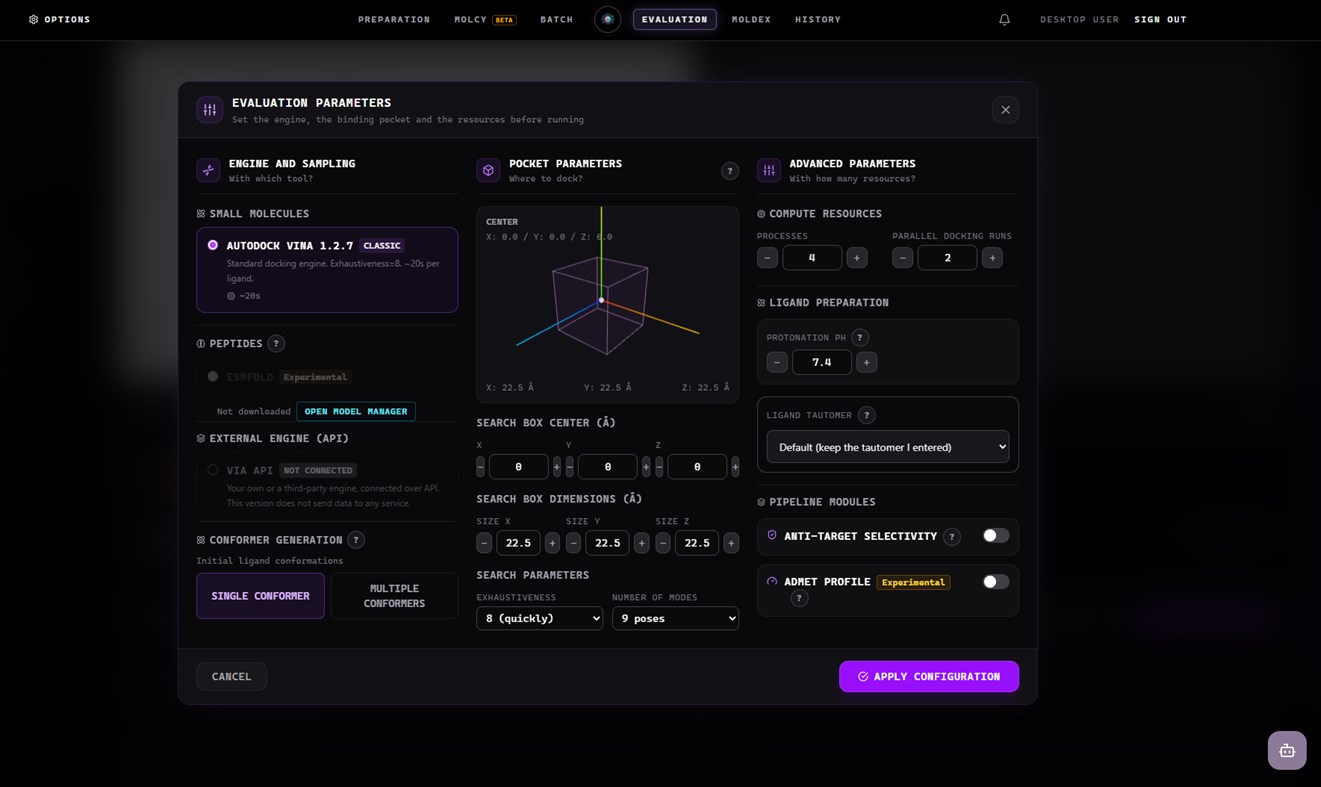Open the History tab

[x=818, y=20]
